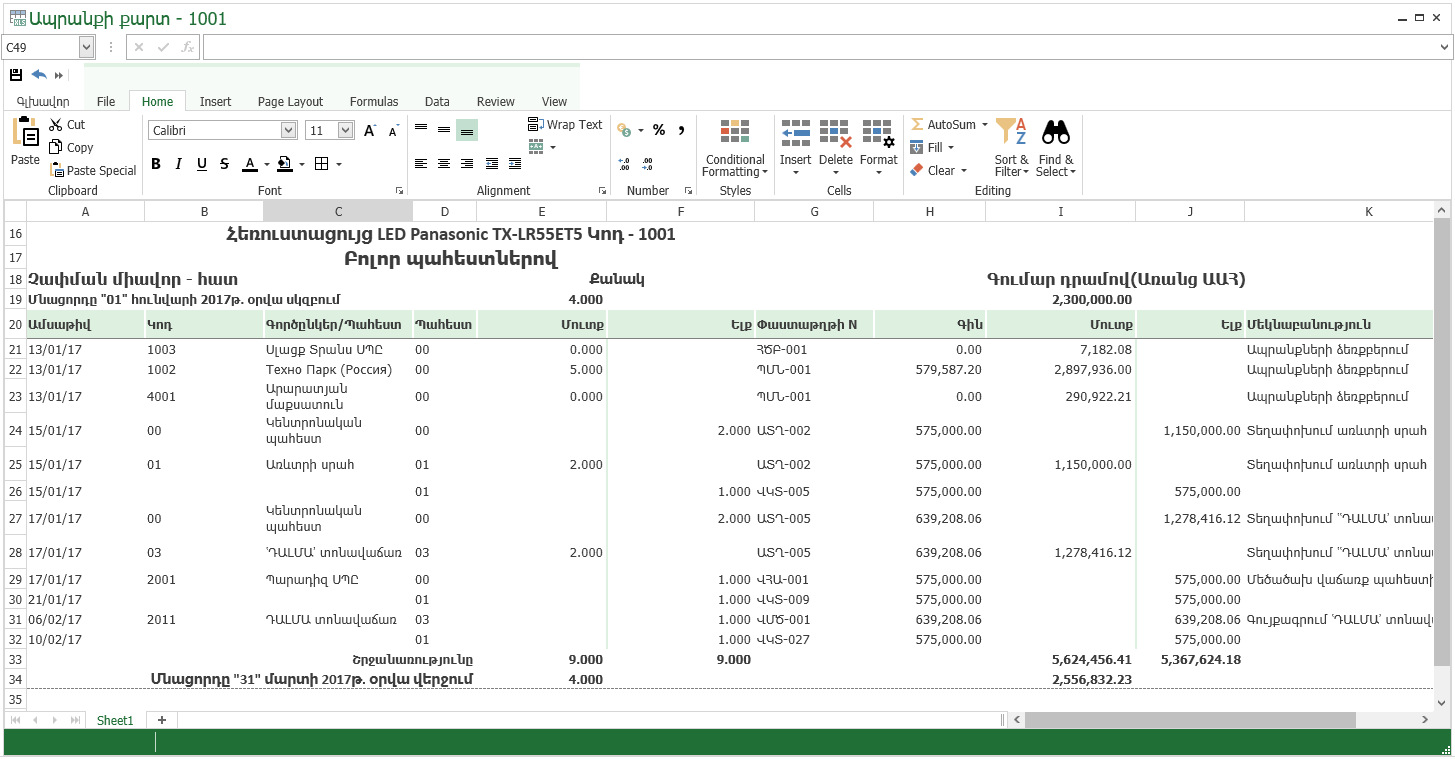Image resolution: width=1455 pixels, height=759 pixels.
Task: Select column C header
Action: point(338,211)
